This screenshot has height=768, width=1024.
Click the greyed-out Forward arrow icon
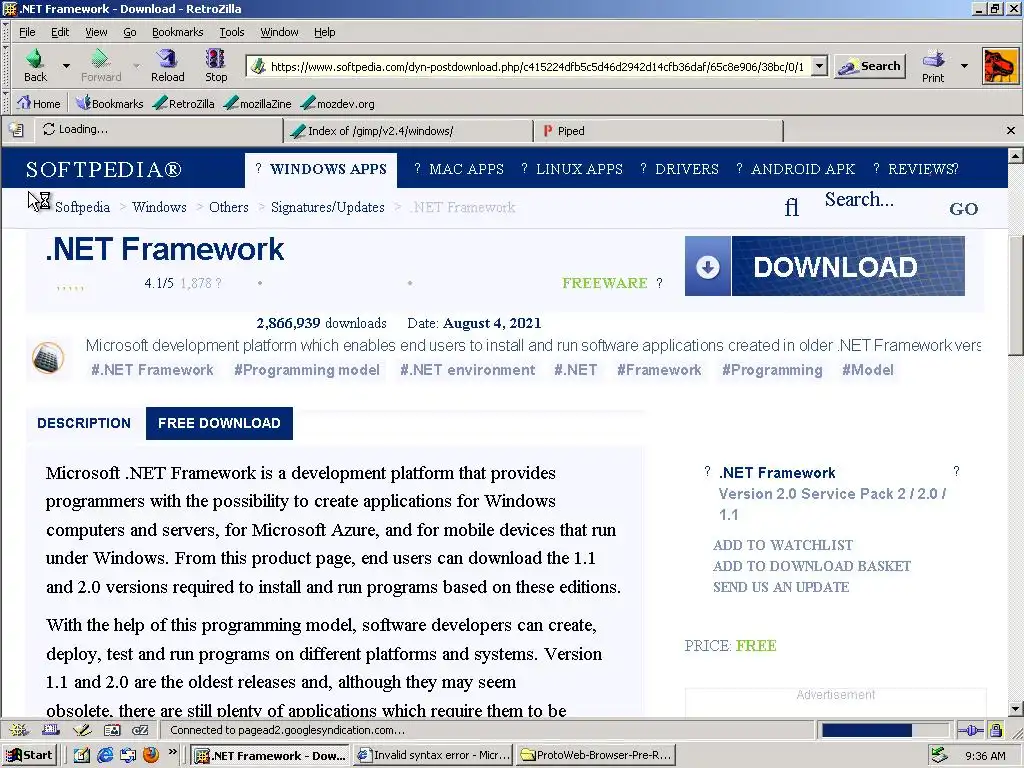(x=99, y=59)
